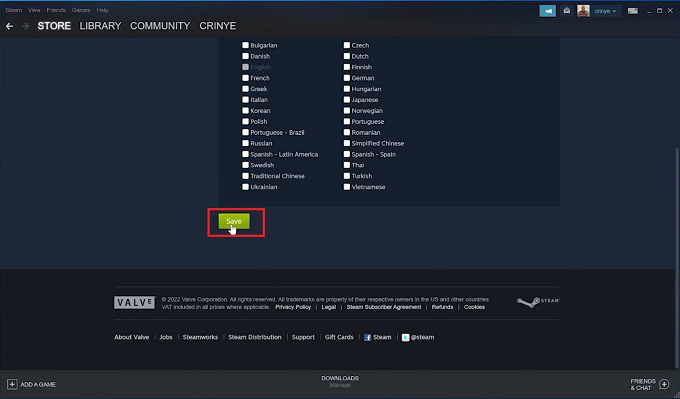Open the Steamworks link

click(x=200, y=337)
